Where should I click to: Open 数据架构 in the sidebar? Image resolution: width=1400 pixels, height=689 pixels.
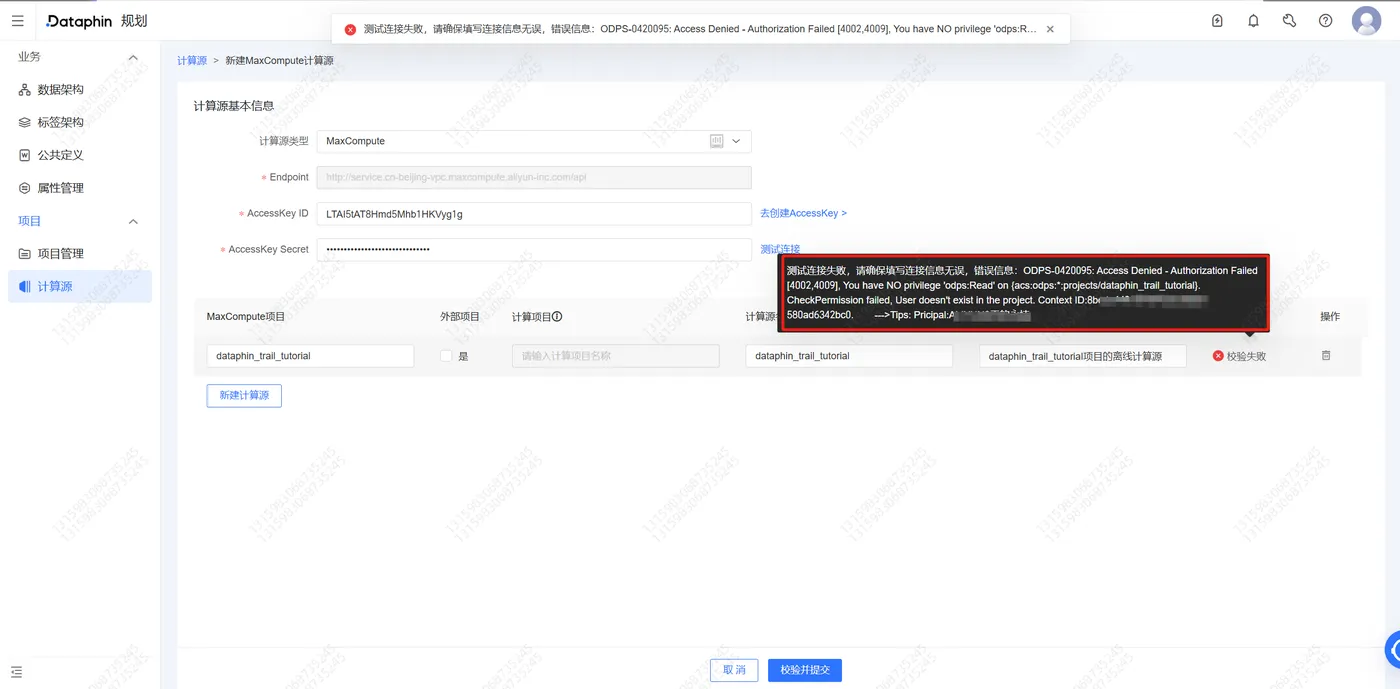click(80, 90)
